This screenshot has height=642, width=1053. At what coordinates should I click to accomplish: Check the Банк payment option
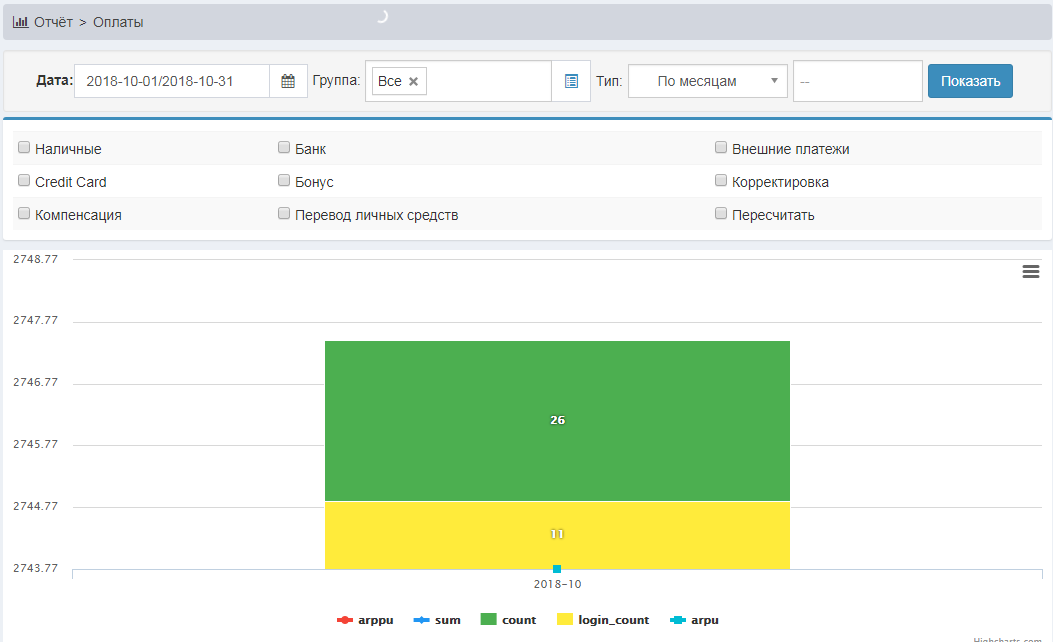pyautogui.click(x=284, y=148)
